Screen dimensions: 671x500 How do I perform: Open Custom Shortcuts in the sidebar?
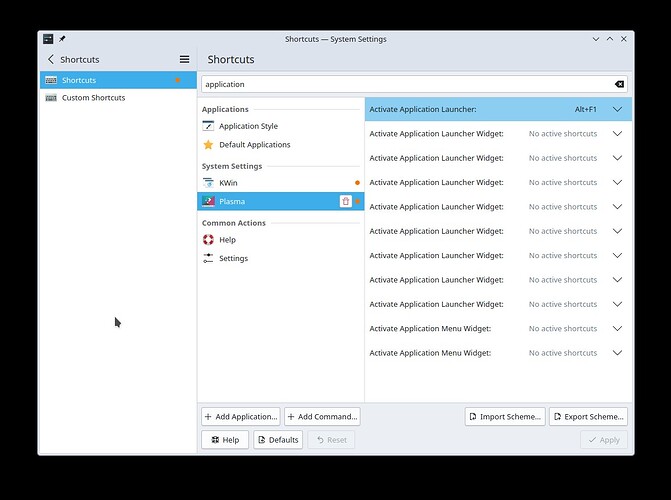118,98
